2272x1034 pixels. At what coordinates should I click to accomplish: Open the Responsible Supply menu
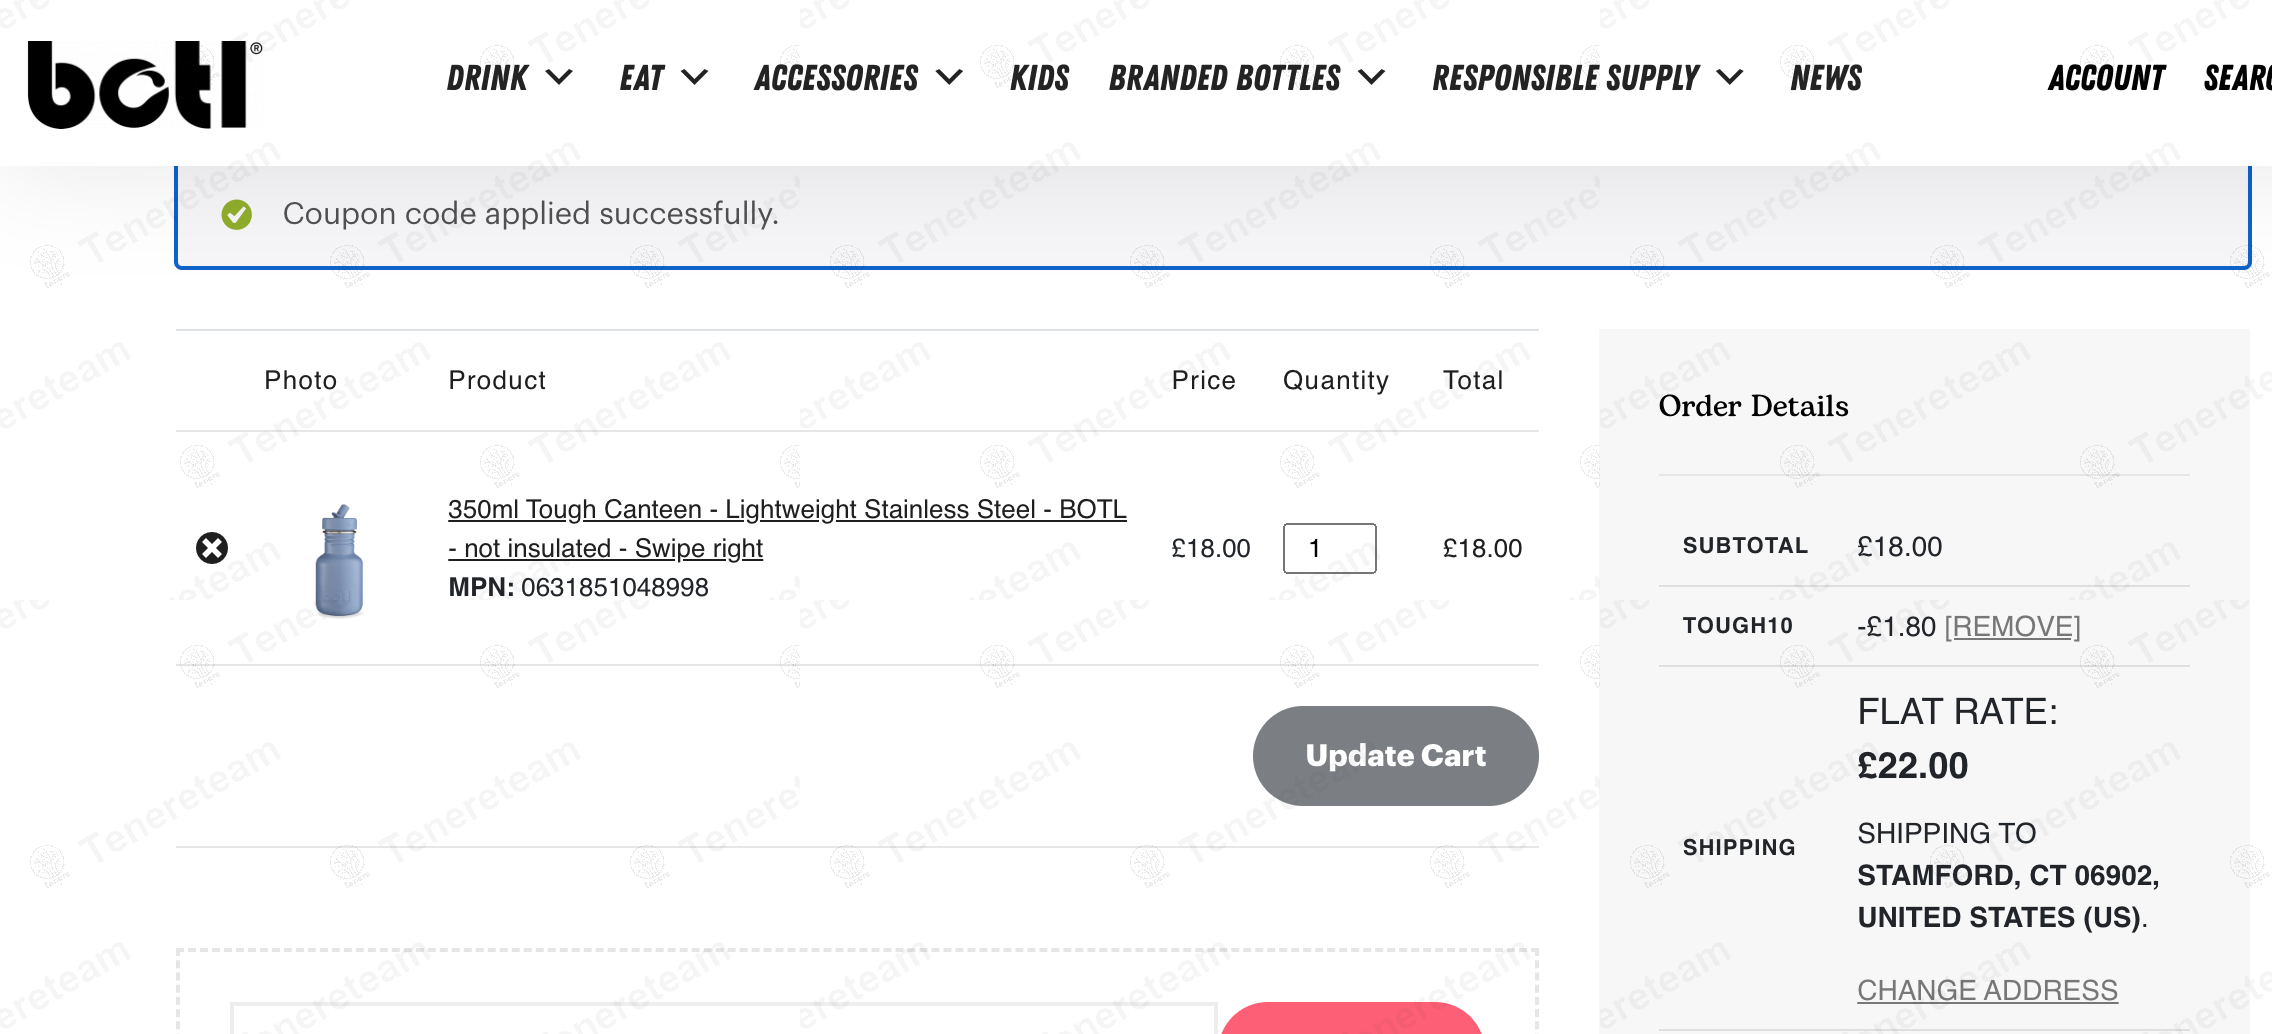(x=1566, y=78)
